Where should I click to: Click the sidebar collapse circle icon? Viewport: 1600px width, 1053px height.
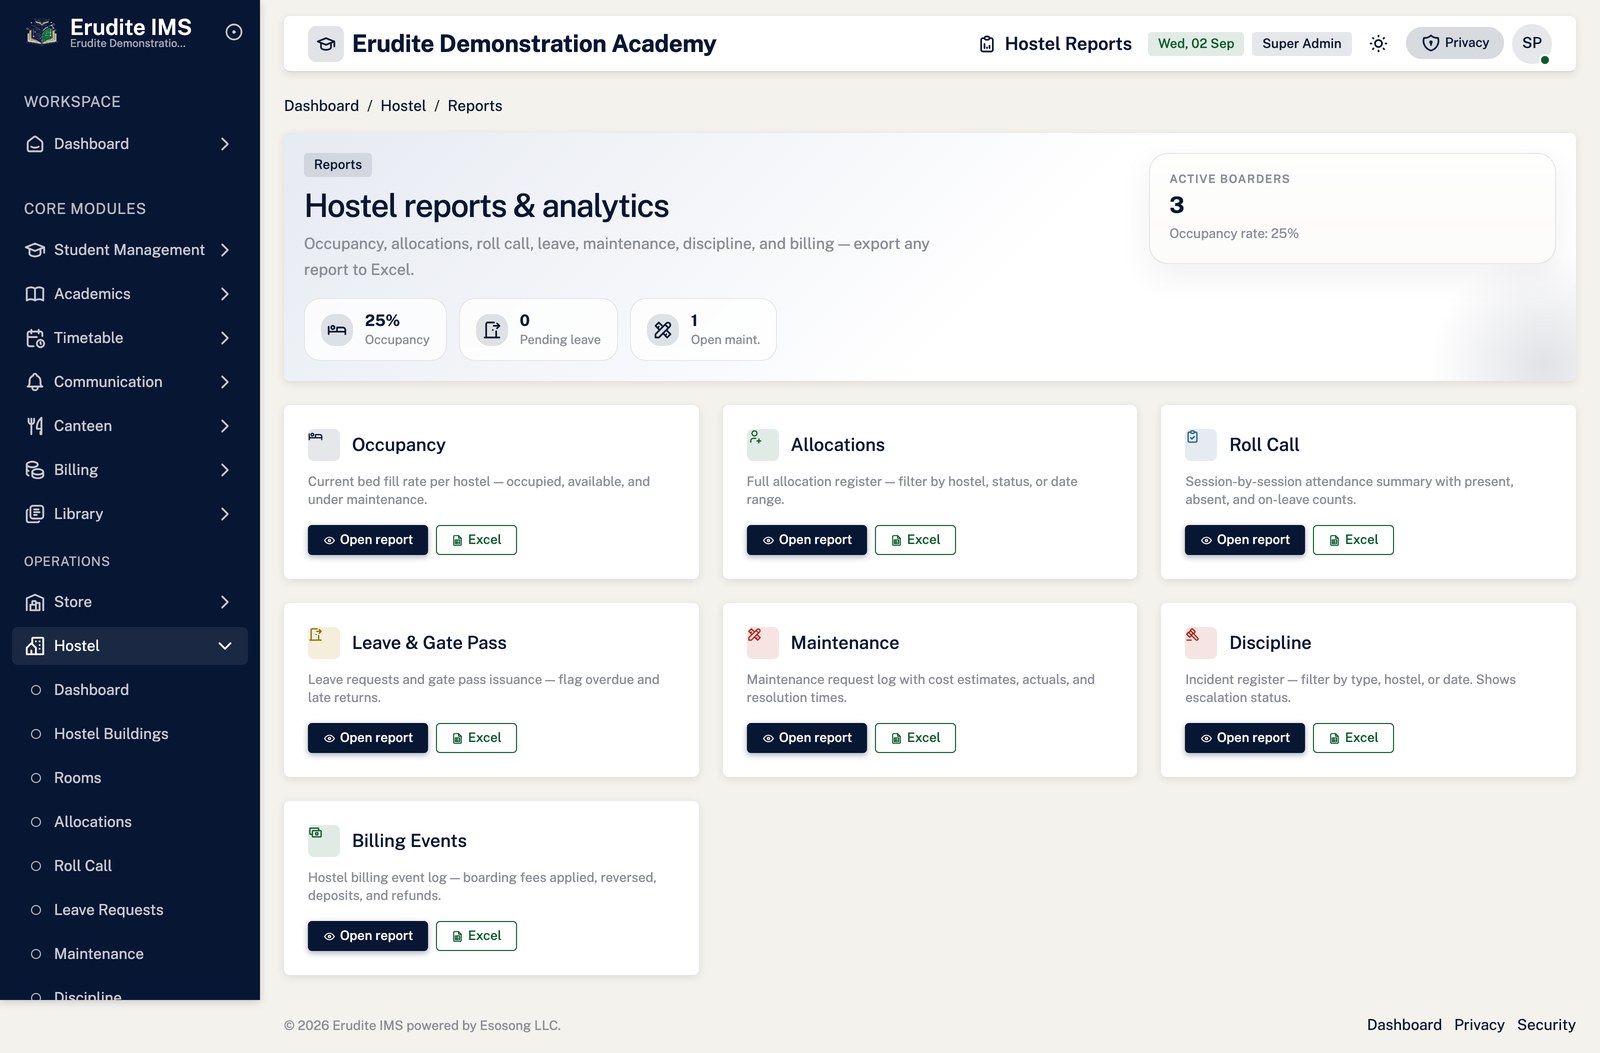coord(234,32)
